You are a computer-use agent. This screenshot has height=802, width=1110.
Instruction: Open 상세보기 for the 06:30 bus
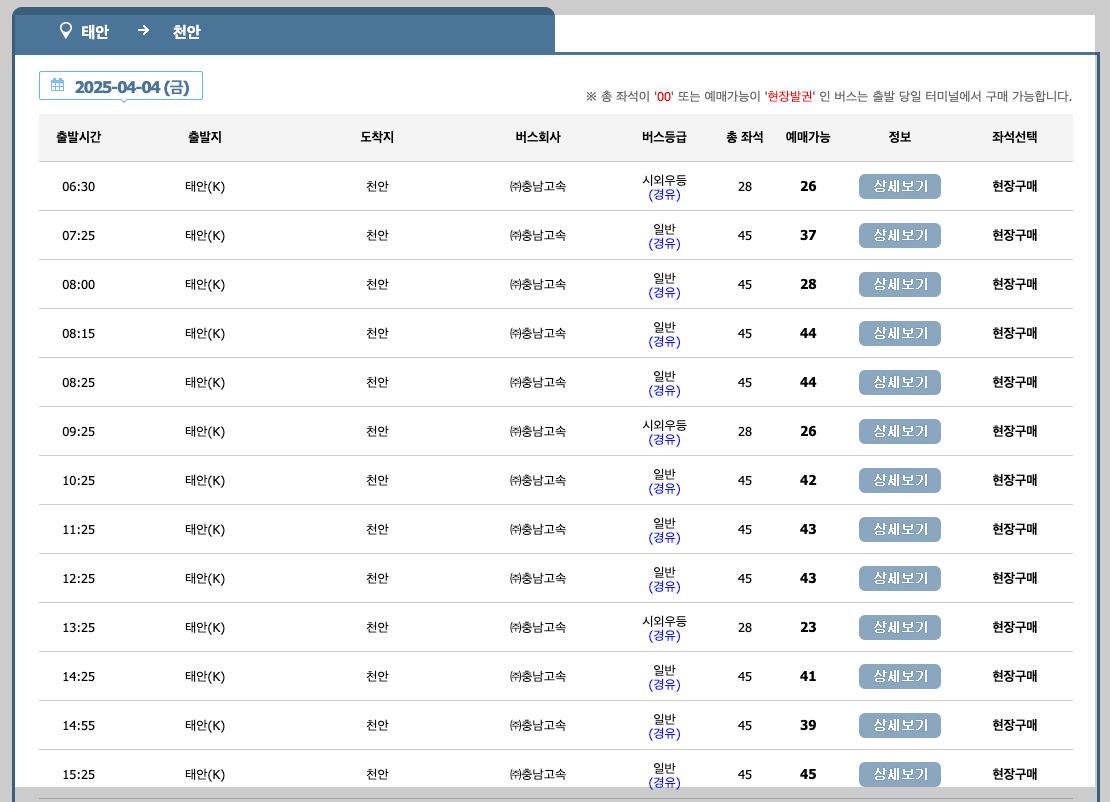pyautogui.click(x=900, y=186)
